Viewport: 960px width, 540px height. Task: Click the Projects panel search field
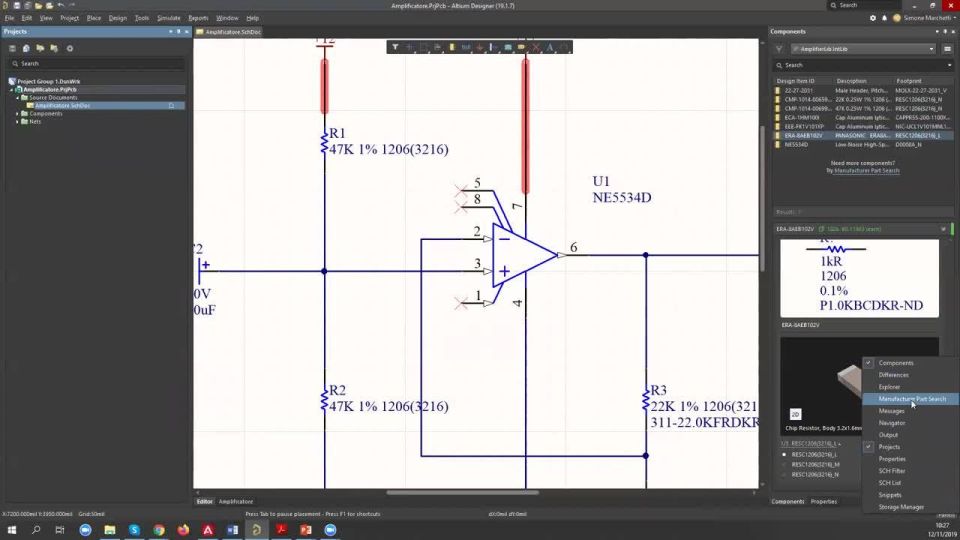(x=97, y=64)
